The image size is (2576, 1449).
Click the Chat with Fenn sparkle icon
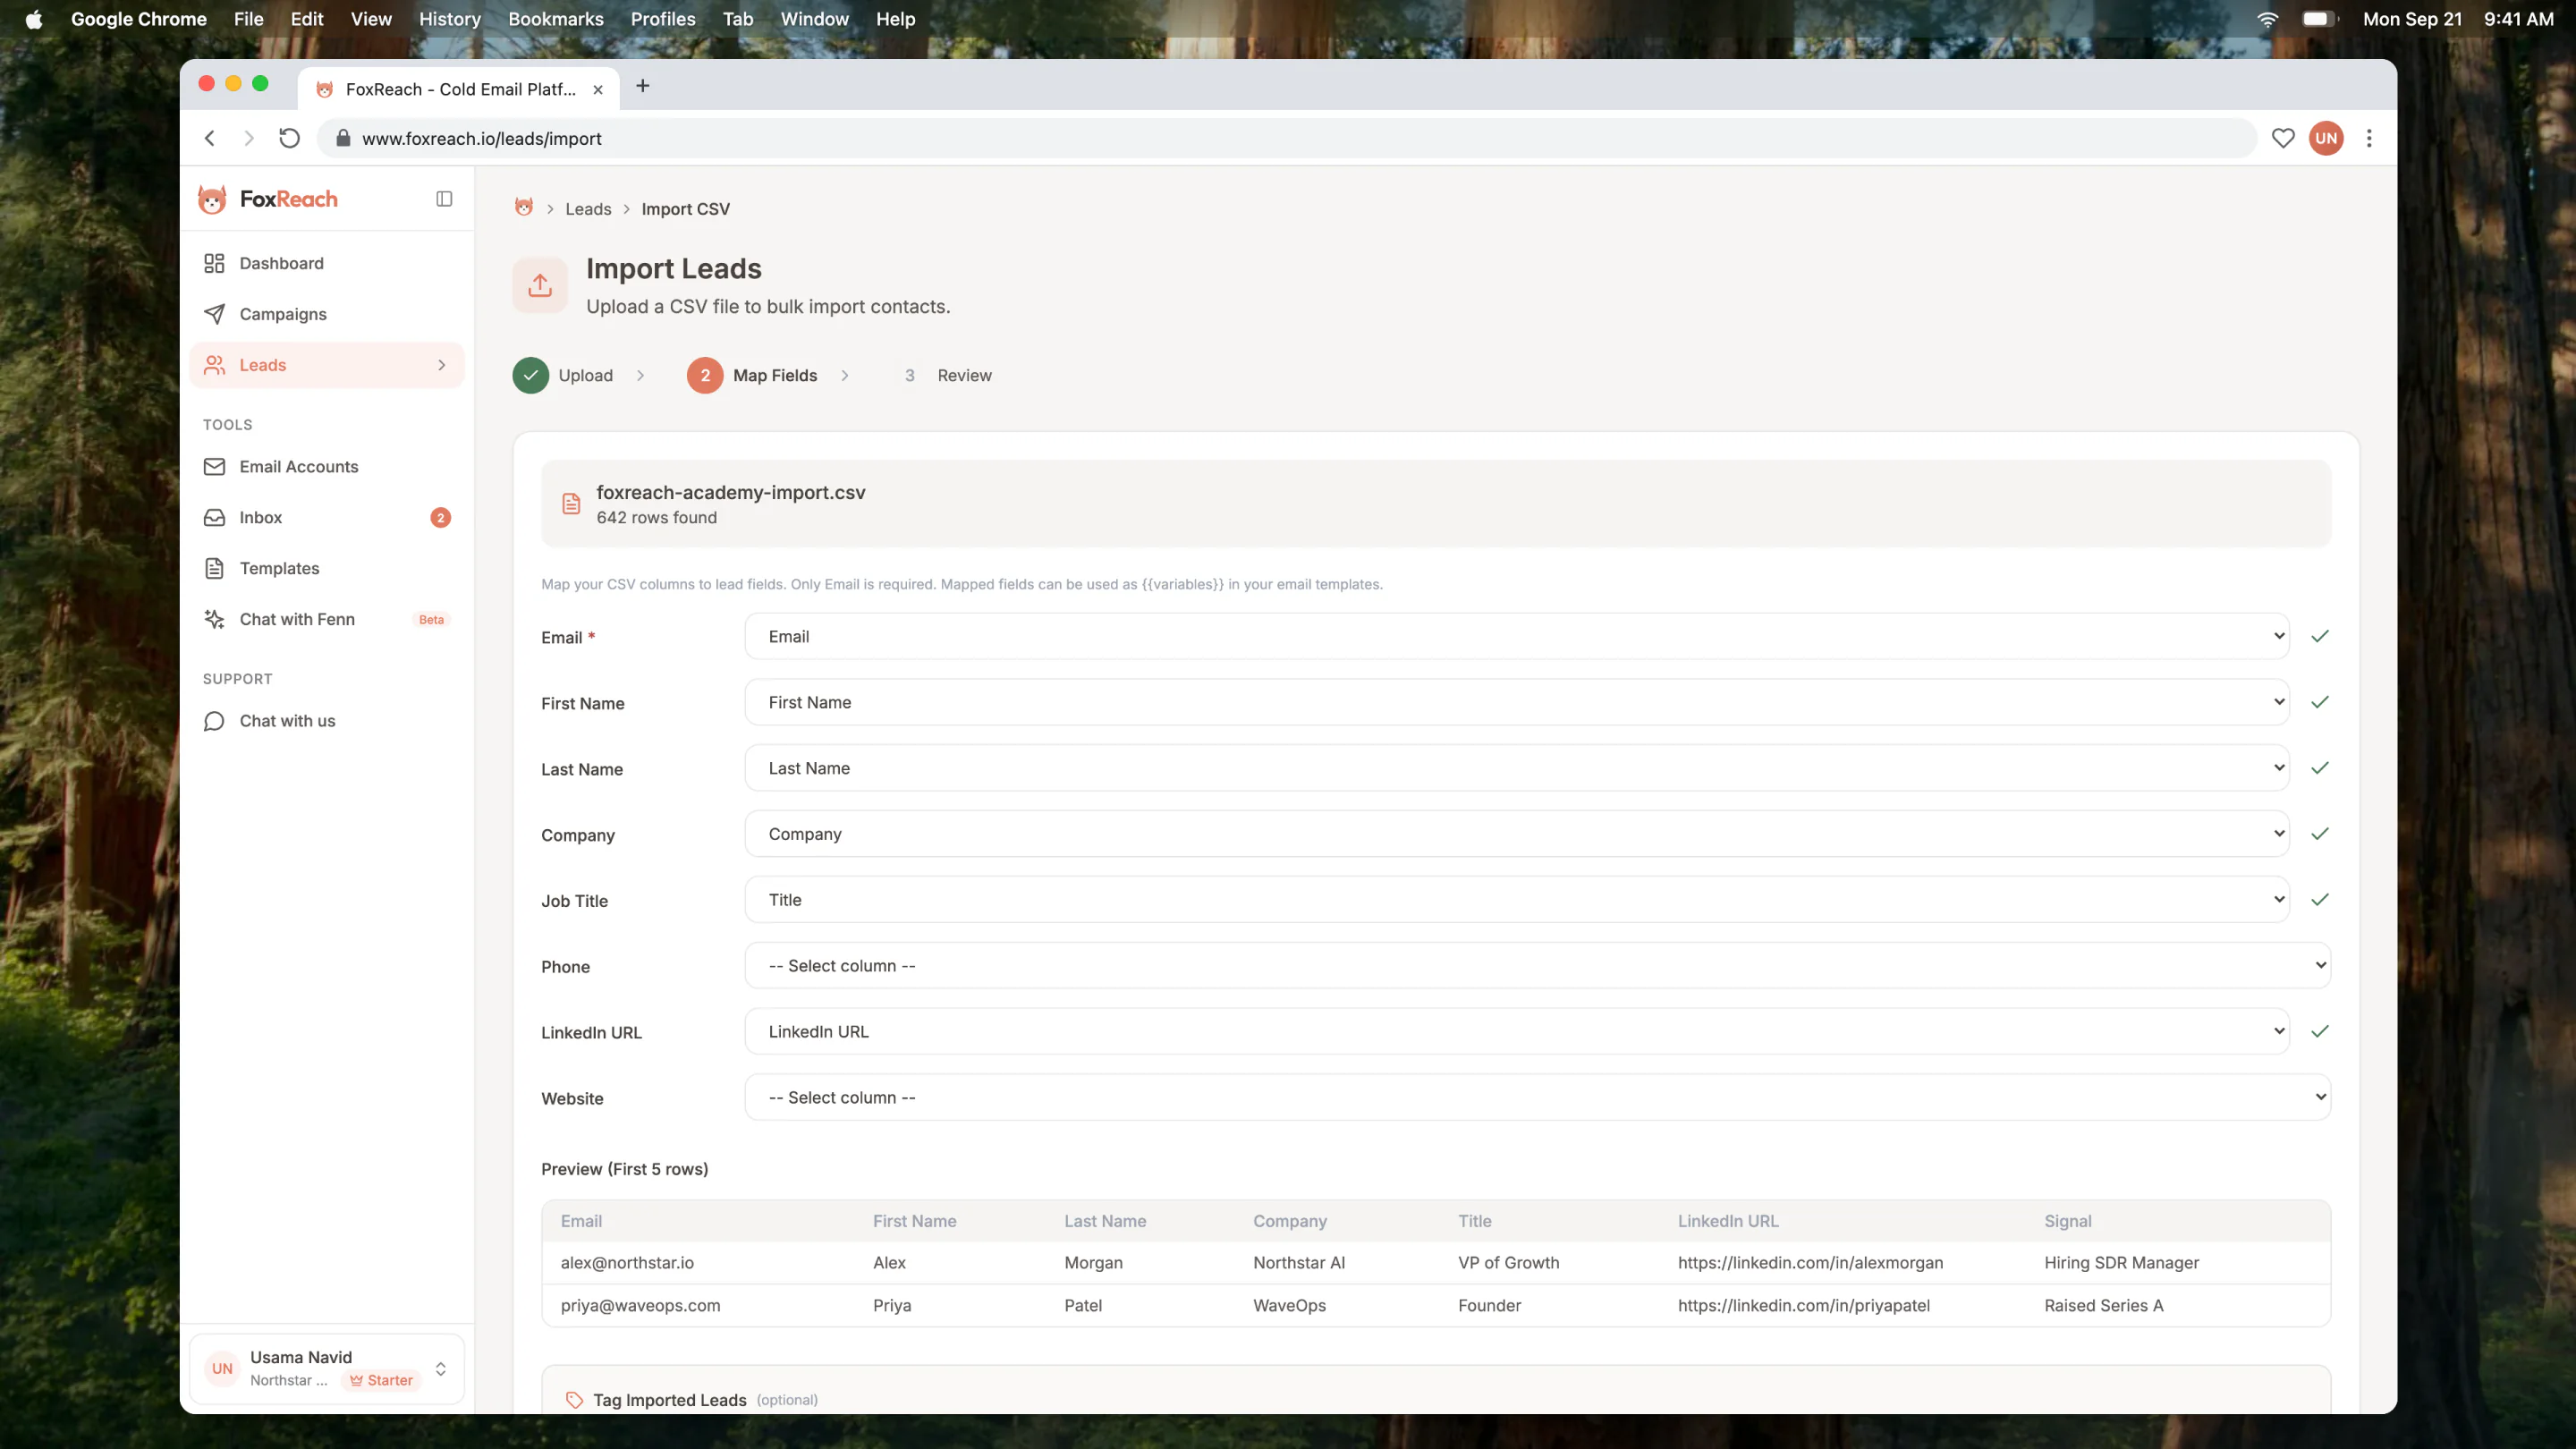[214, 619]
